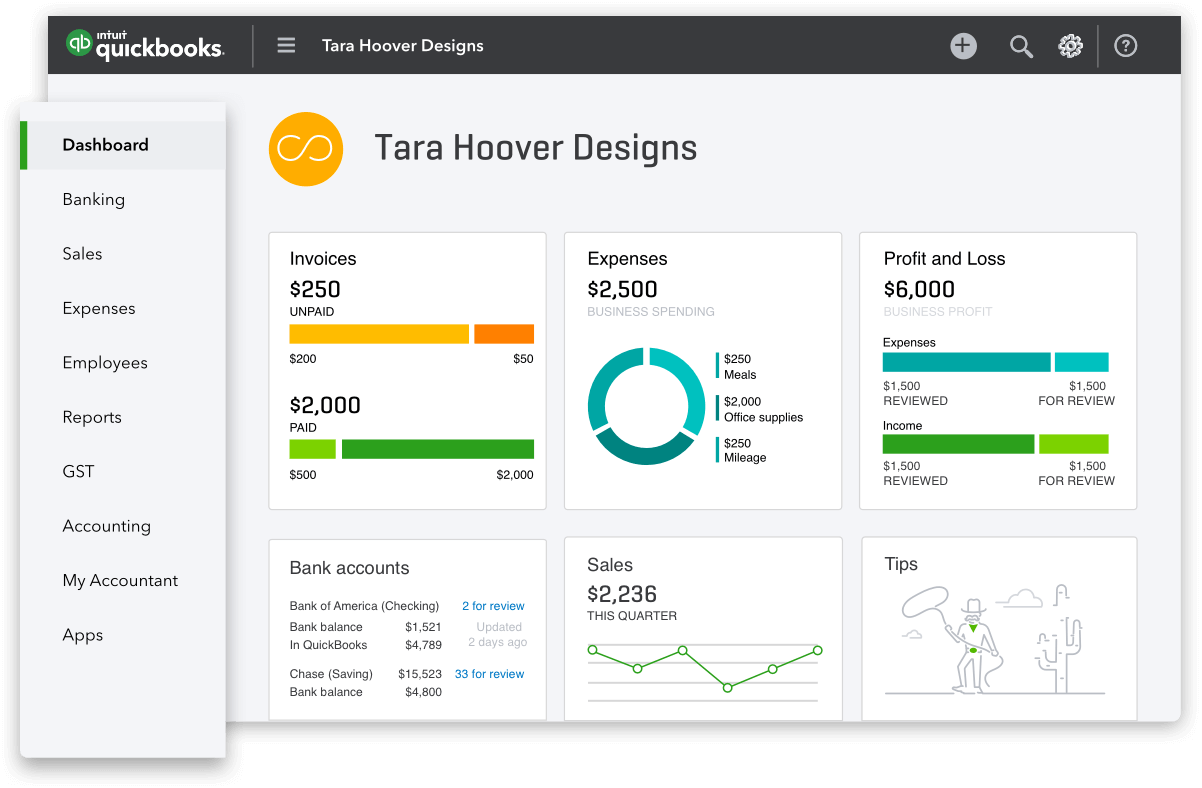1202x788 pixels.
Task: Click the Income for-review light green bar
Action: tap(1074, 444)
